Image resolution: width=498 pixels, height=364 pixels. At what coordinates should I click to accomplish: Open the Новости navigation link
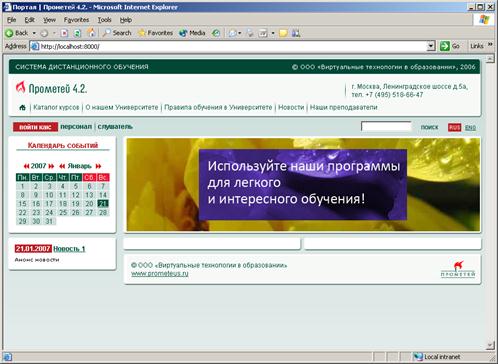click(291, 107)
